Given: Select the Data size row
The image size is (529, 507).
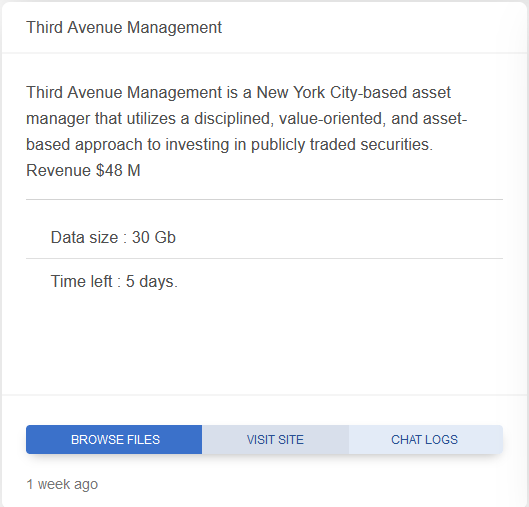Looking at the screenshot, I should [264, 237].
